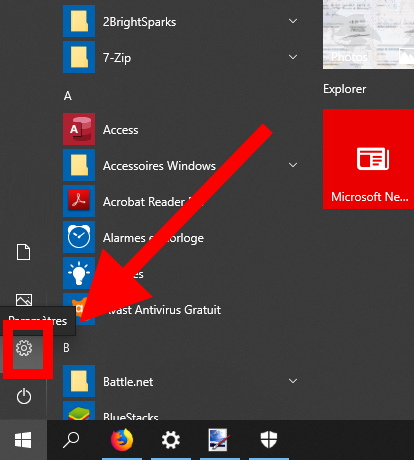Open Avast Antivirus Gratuit entry
The width and height of the screenshot is (414, 460).
tap(162, 310)
